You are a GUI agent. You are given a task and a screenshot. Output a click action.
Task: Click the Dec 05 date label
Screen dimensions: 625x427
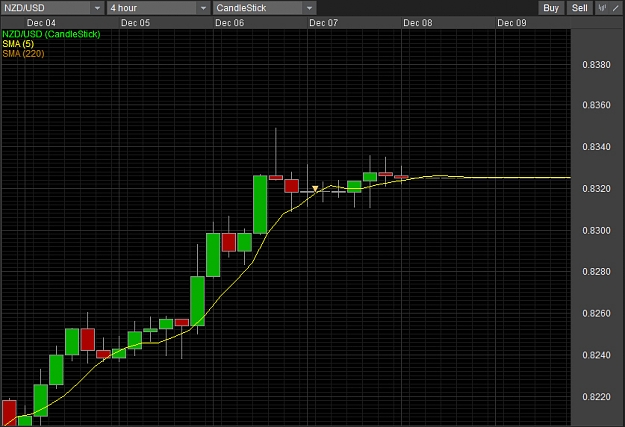[136, 23]
